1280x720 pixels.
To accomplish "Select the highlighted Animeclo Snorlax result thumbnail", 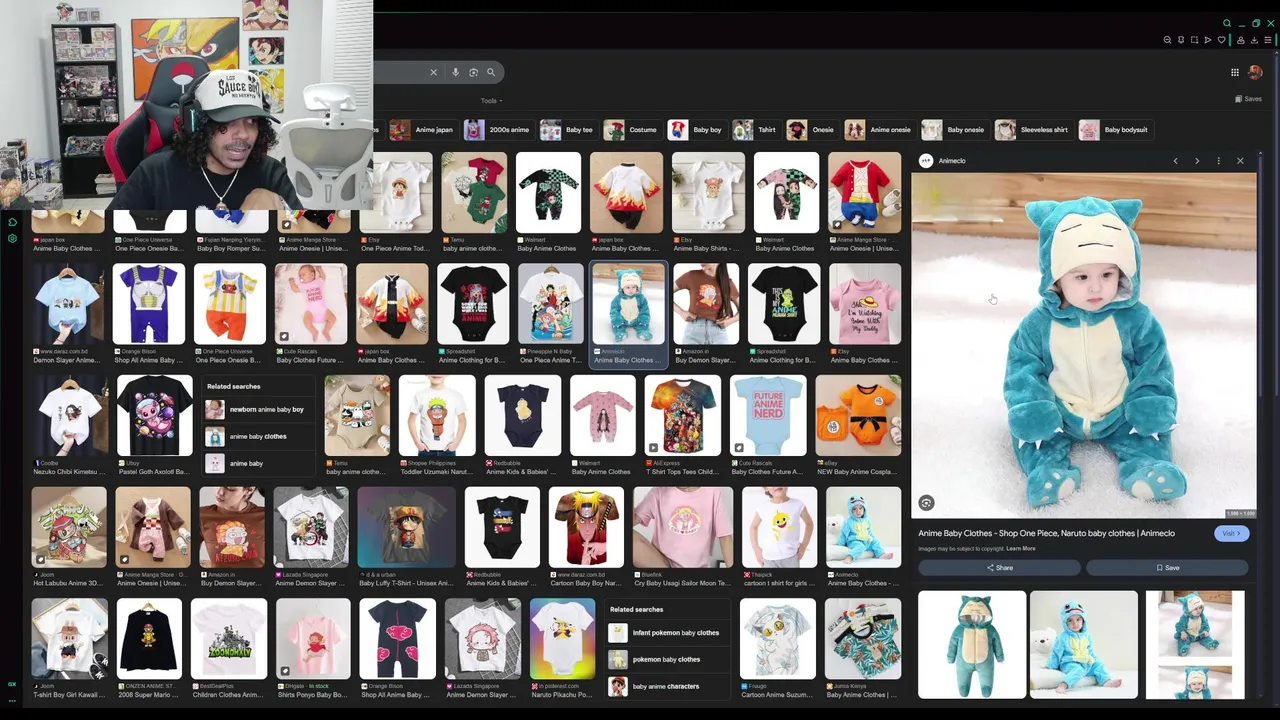I will point(628,305).
